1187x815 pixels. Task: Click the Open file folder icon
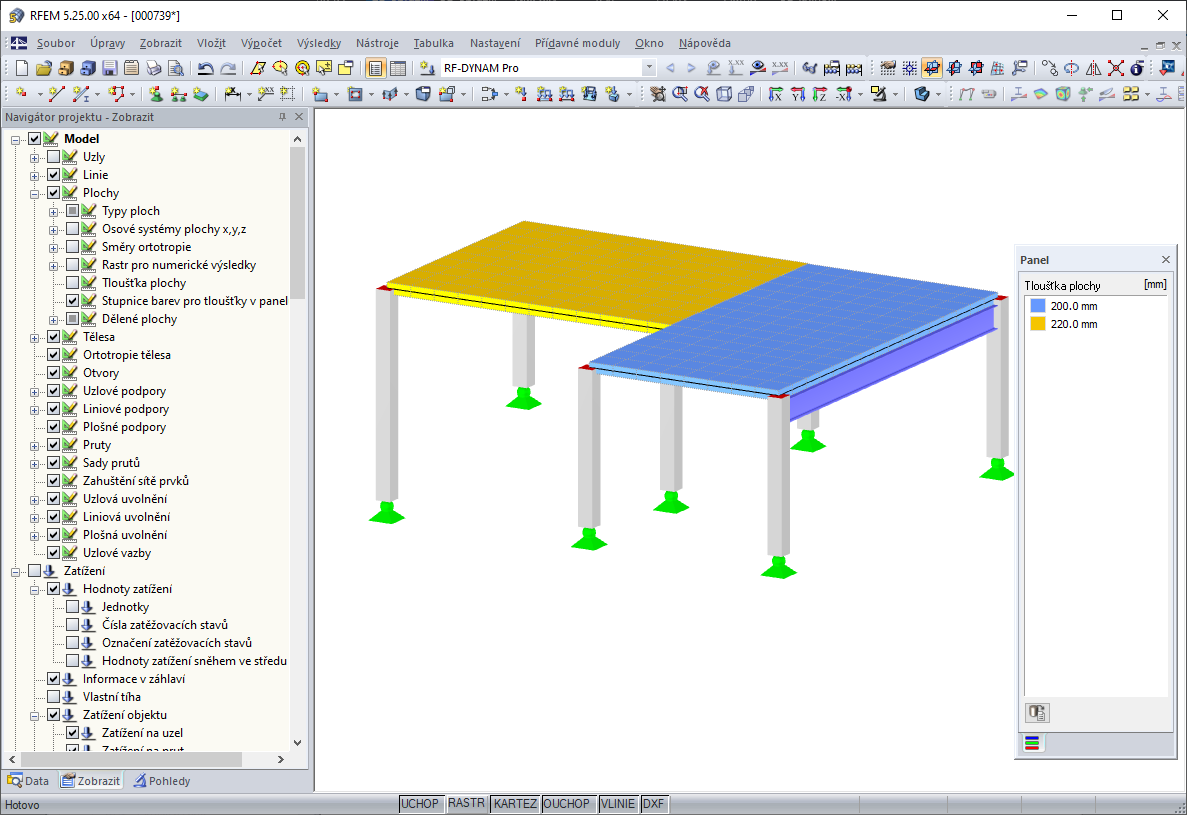point(43,68)
